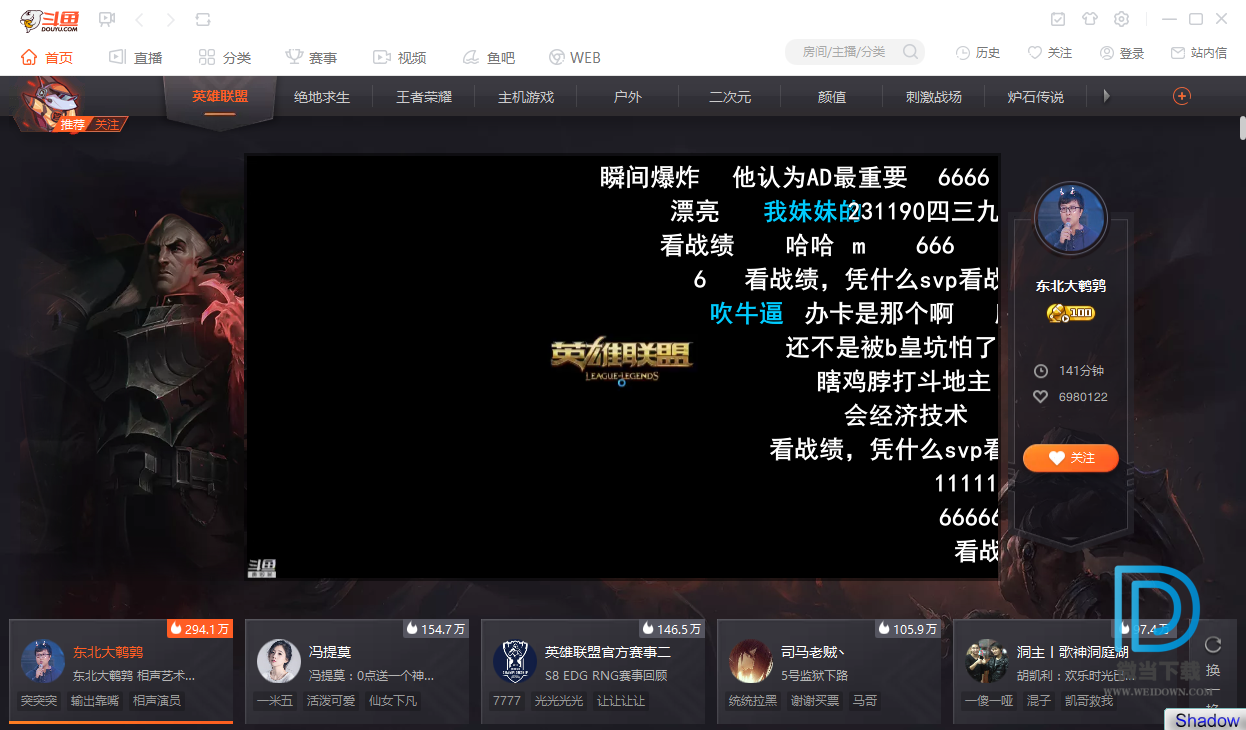Add a category with the plus icon

1181,96
